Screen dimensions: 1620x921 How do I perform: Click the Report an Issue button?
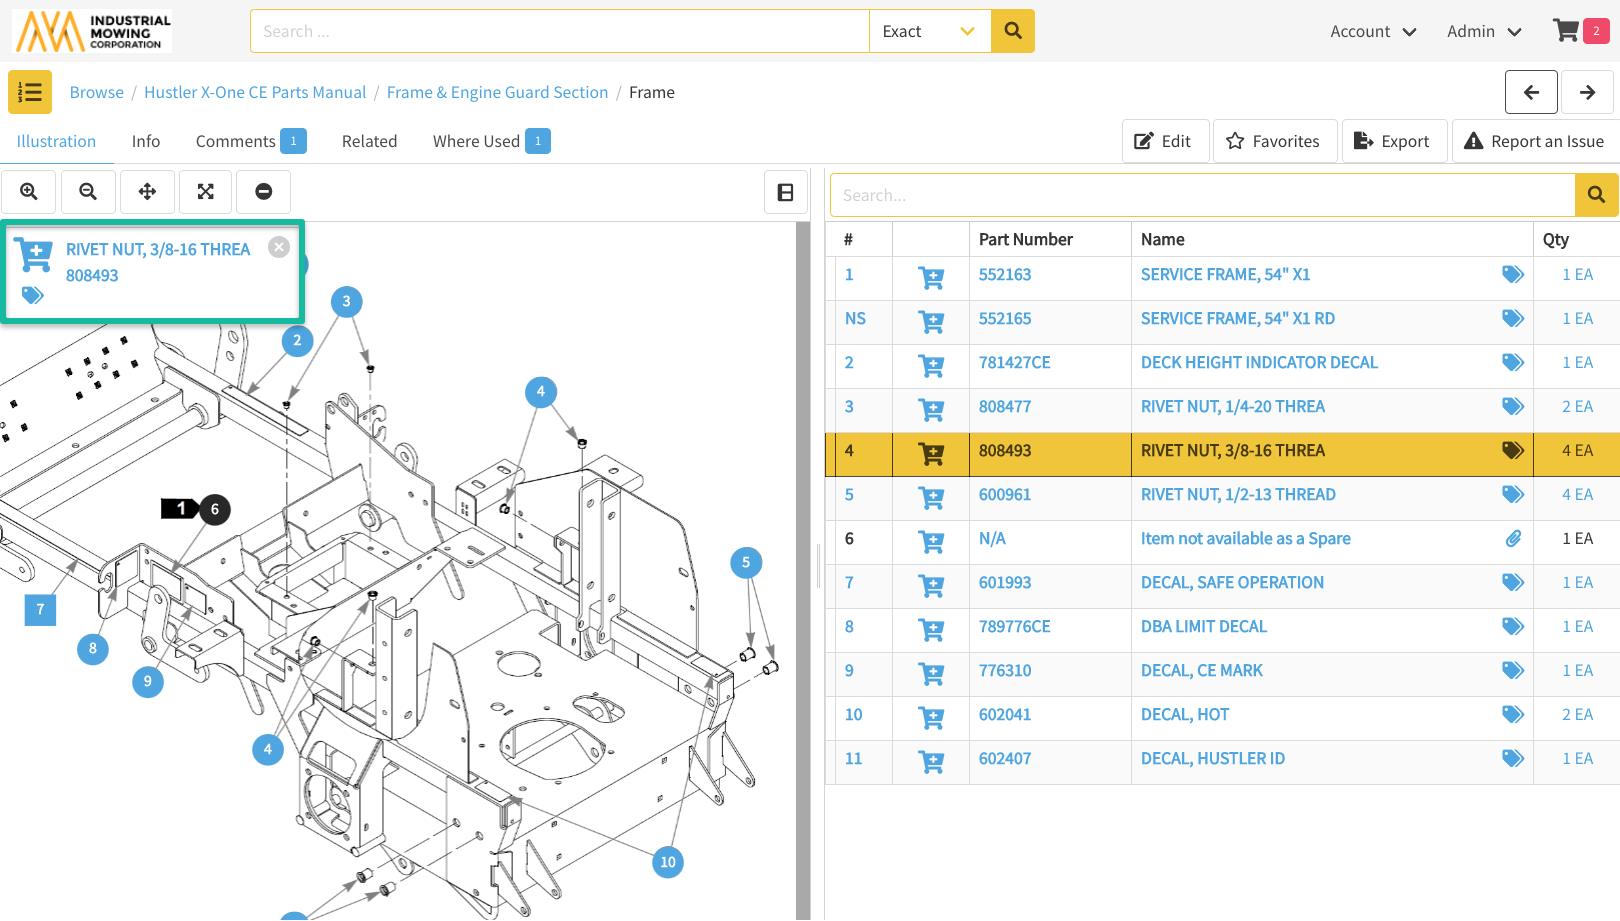[1534, 141]
